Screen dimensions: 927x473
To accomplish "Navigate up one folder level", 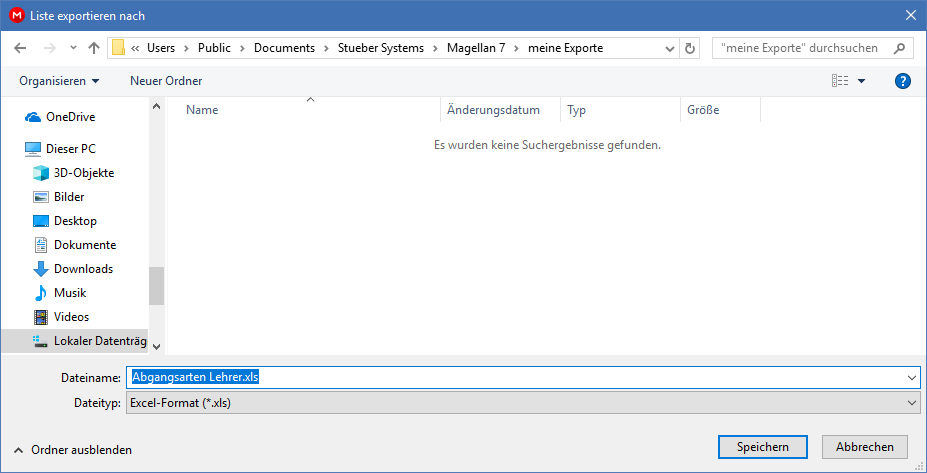I will (93, 48).
